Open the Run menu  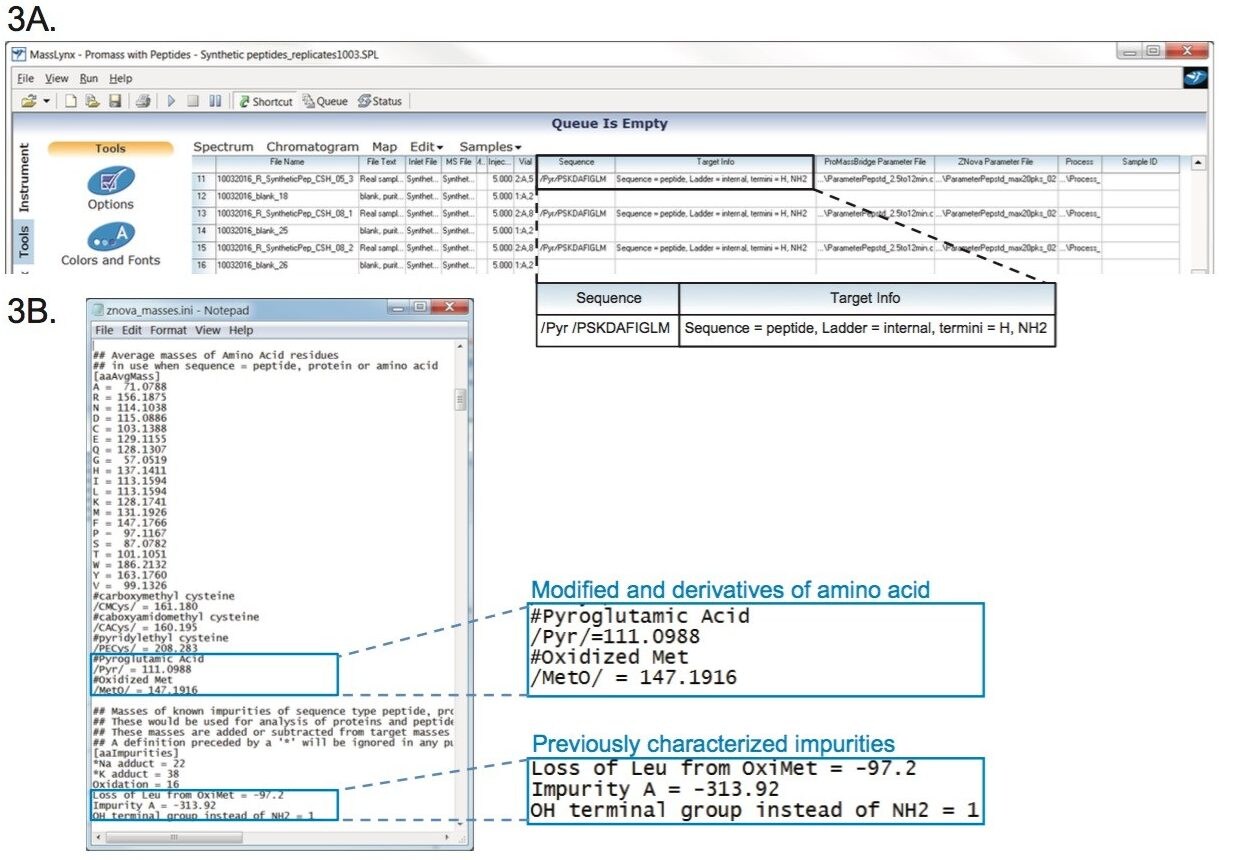coord(89,78)
